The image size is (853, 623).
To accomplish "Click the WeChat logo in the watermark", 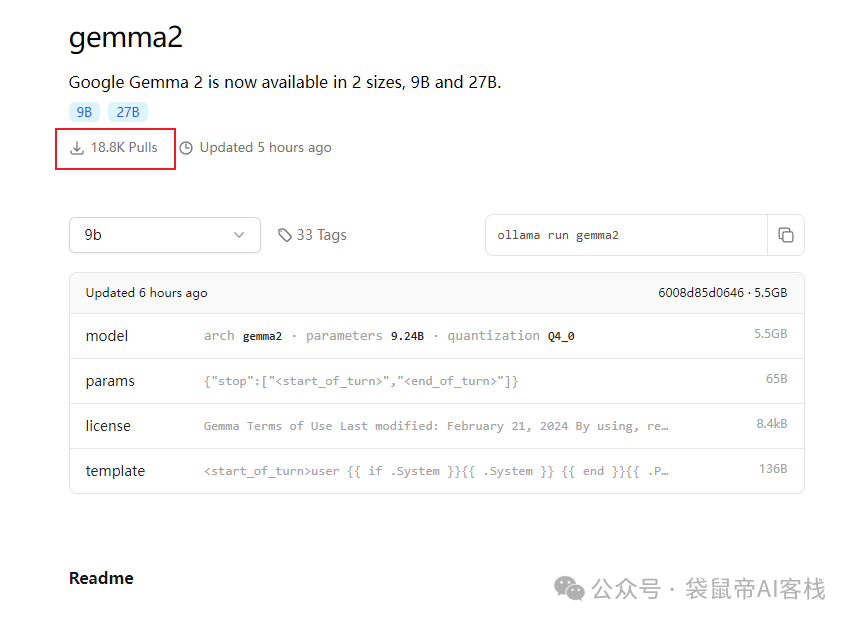I will point(570,589).
